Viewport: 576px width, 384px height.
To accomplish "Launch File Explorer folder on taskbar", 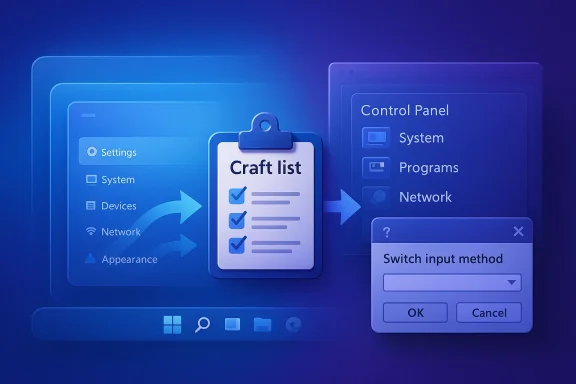I will (x=262, y=324).
